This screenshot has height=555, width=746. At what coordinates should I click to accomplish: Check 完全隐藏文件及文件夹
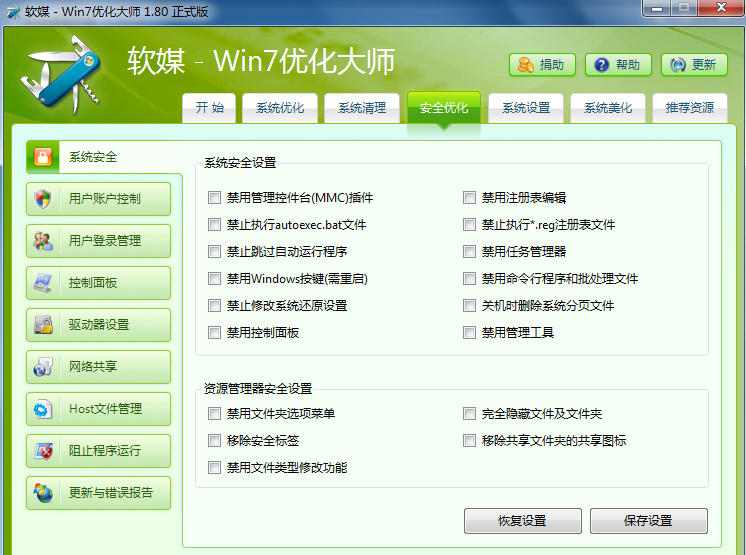(469, 414)
